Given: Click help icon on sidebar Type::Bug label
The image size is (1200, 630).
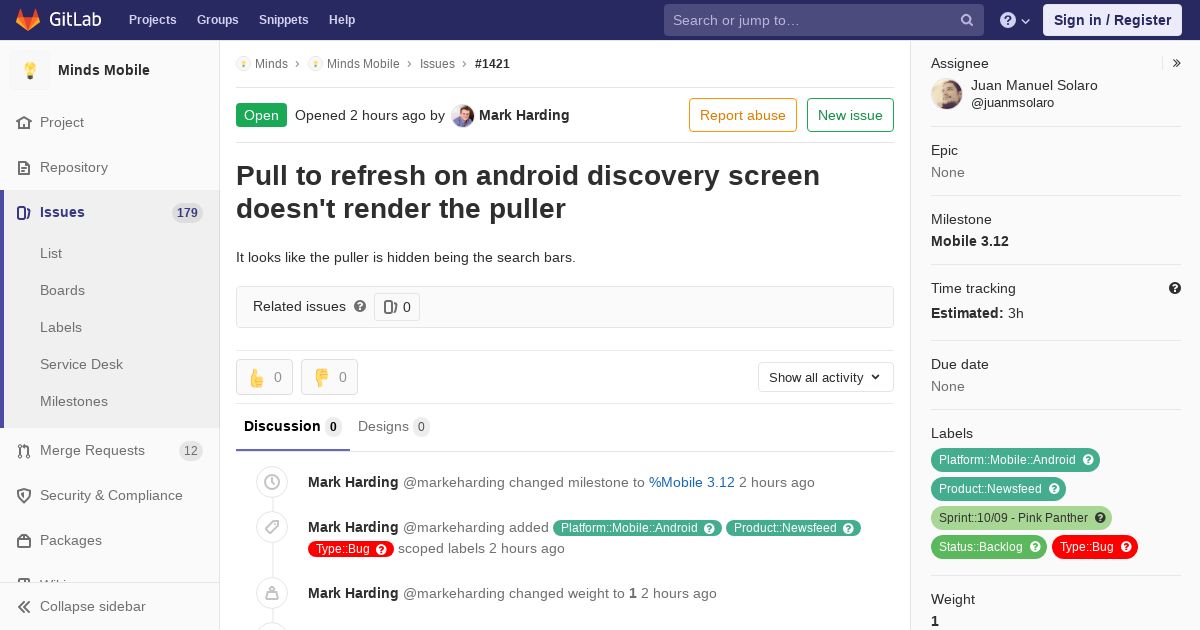Looking at the screenshot, I should [1126, 547].
